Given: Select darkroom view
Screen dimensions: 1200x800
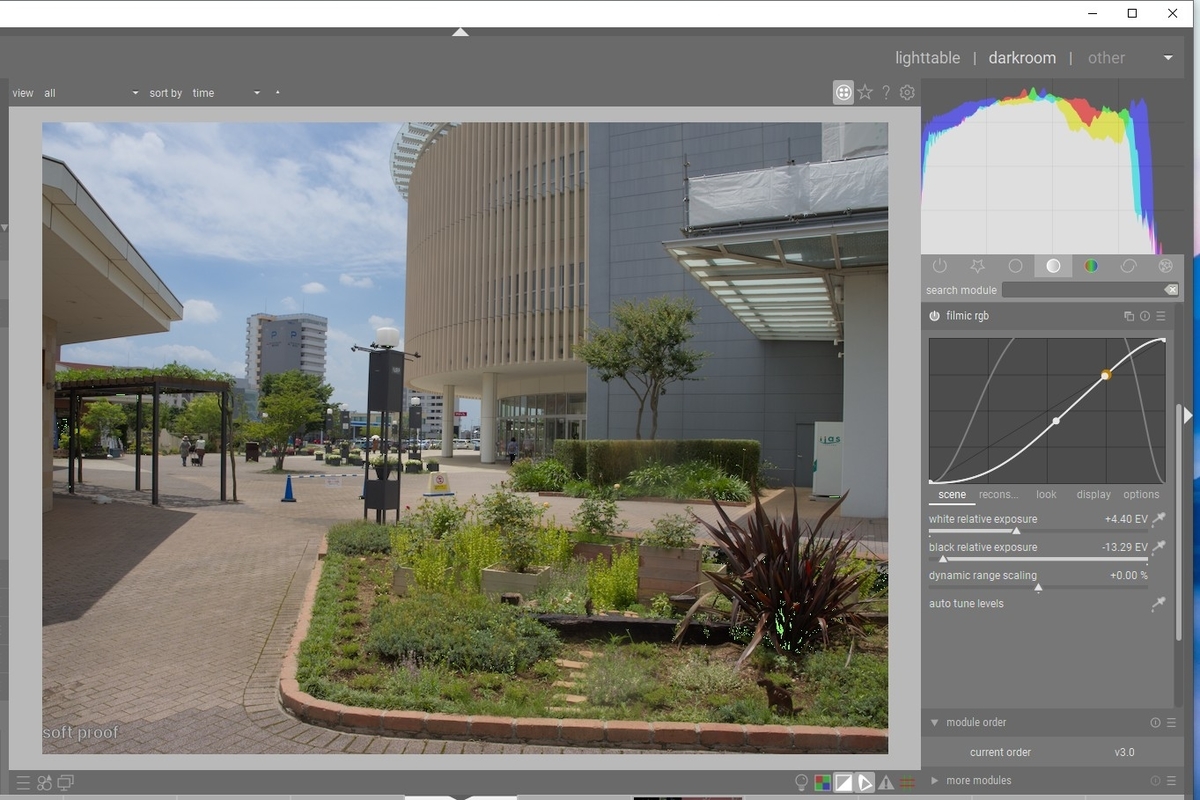Looking at the screenshot, I should (x=1022, y=58).
